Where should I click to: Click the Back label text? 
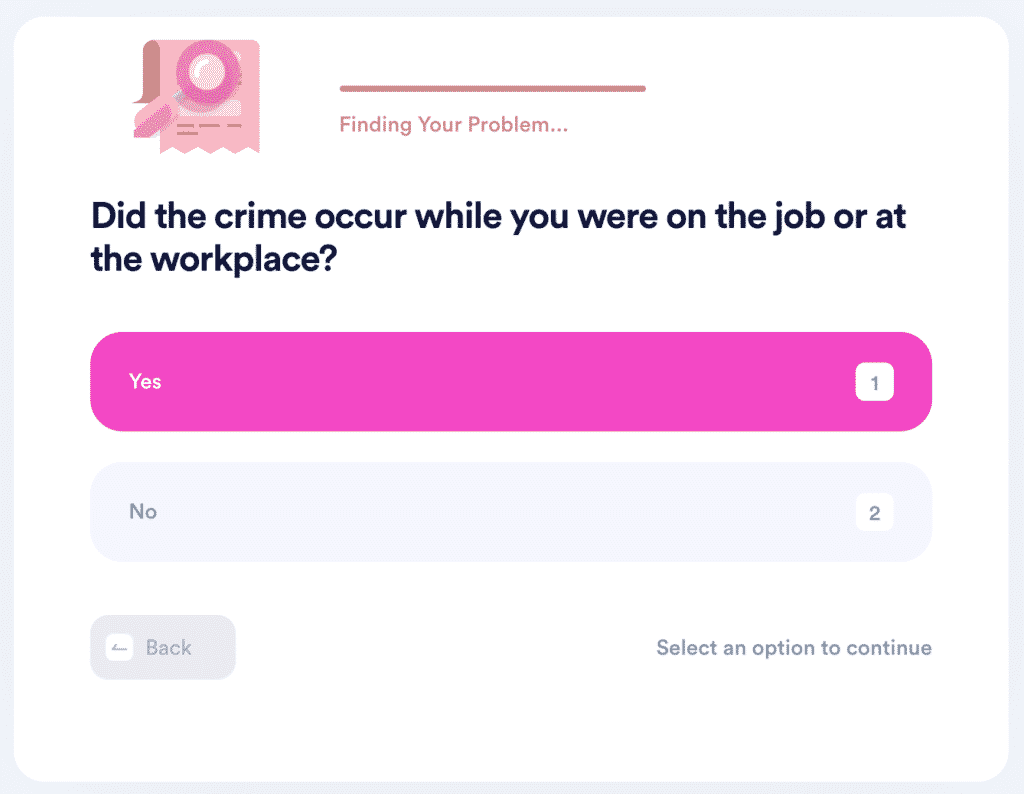[x=168, y=648]
